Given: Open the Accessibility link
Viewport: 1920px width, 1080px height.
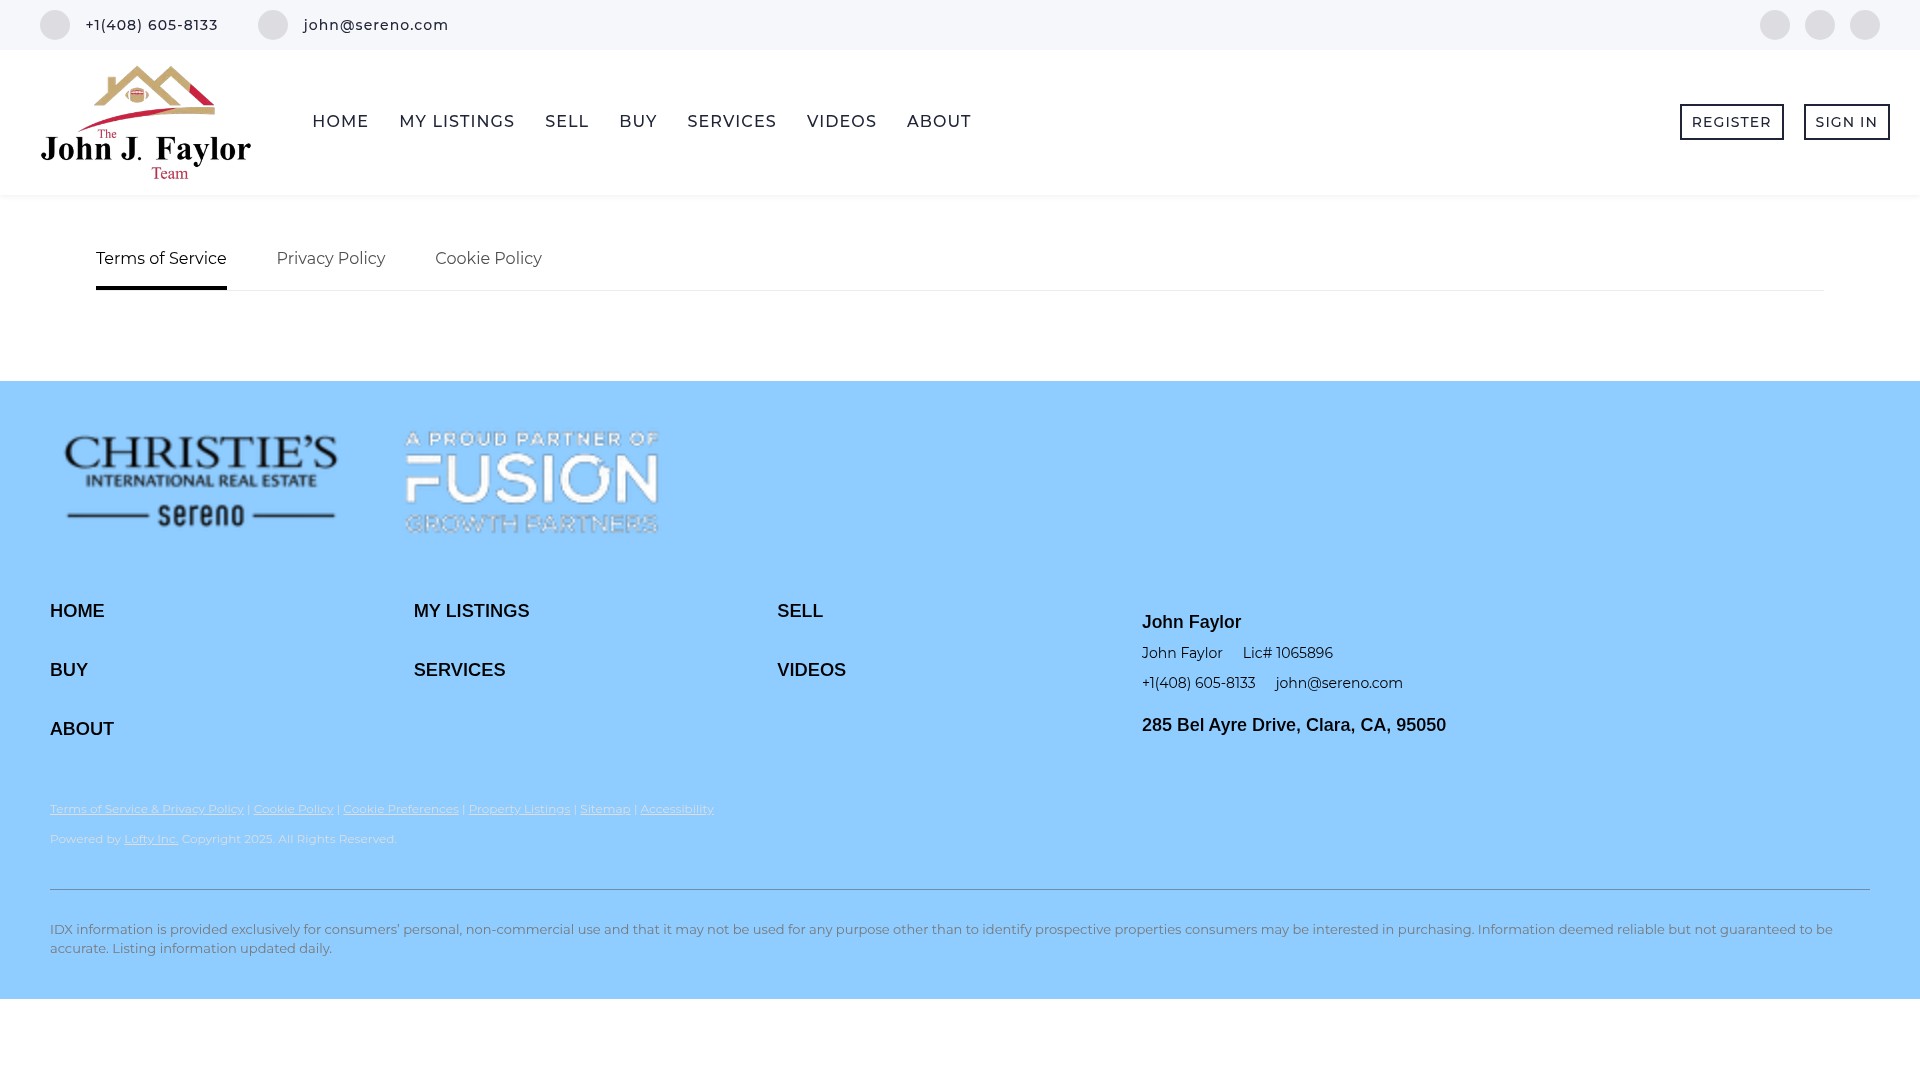Looking at the screenshot, I should point(677,809).
